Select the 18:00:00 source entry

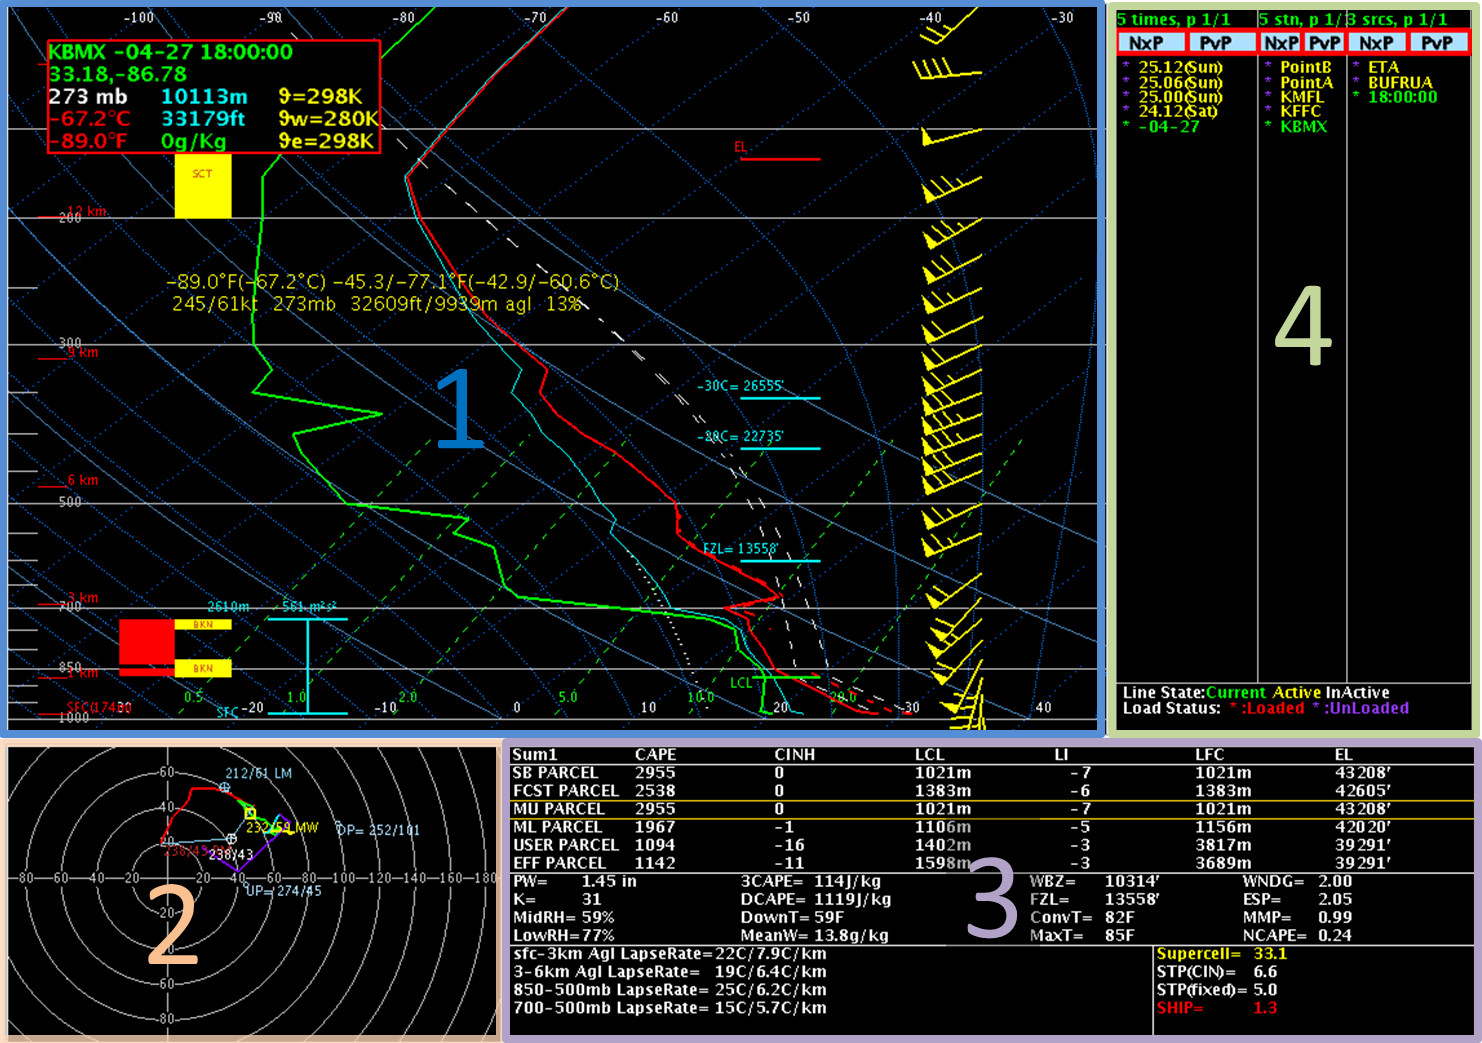coord(1402,96)
